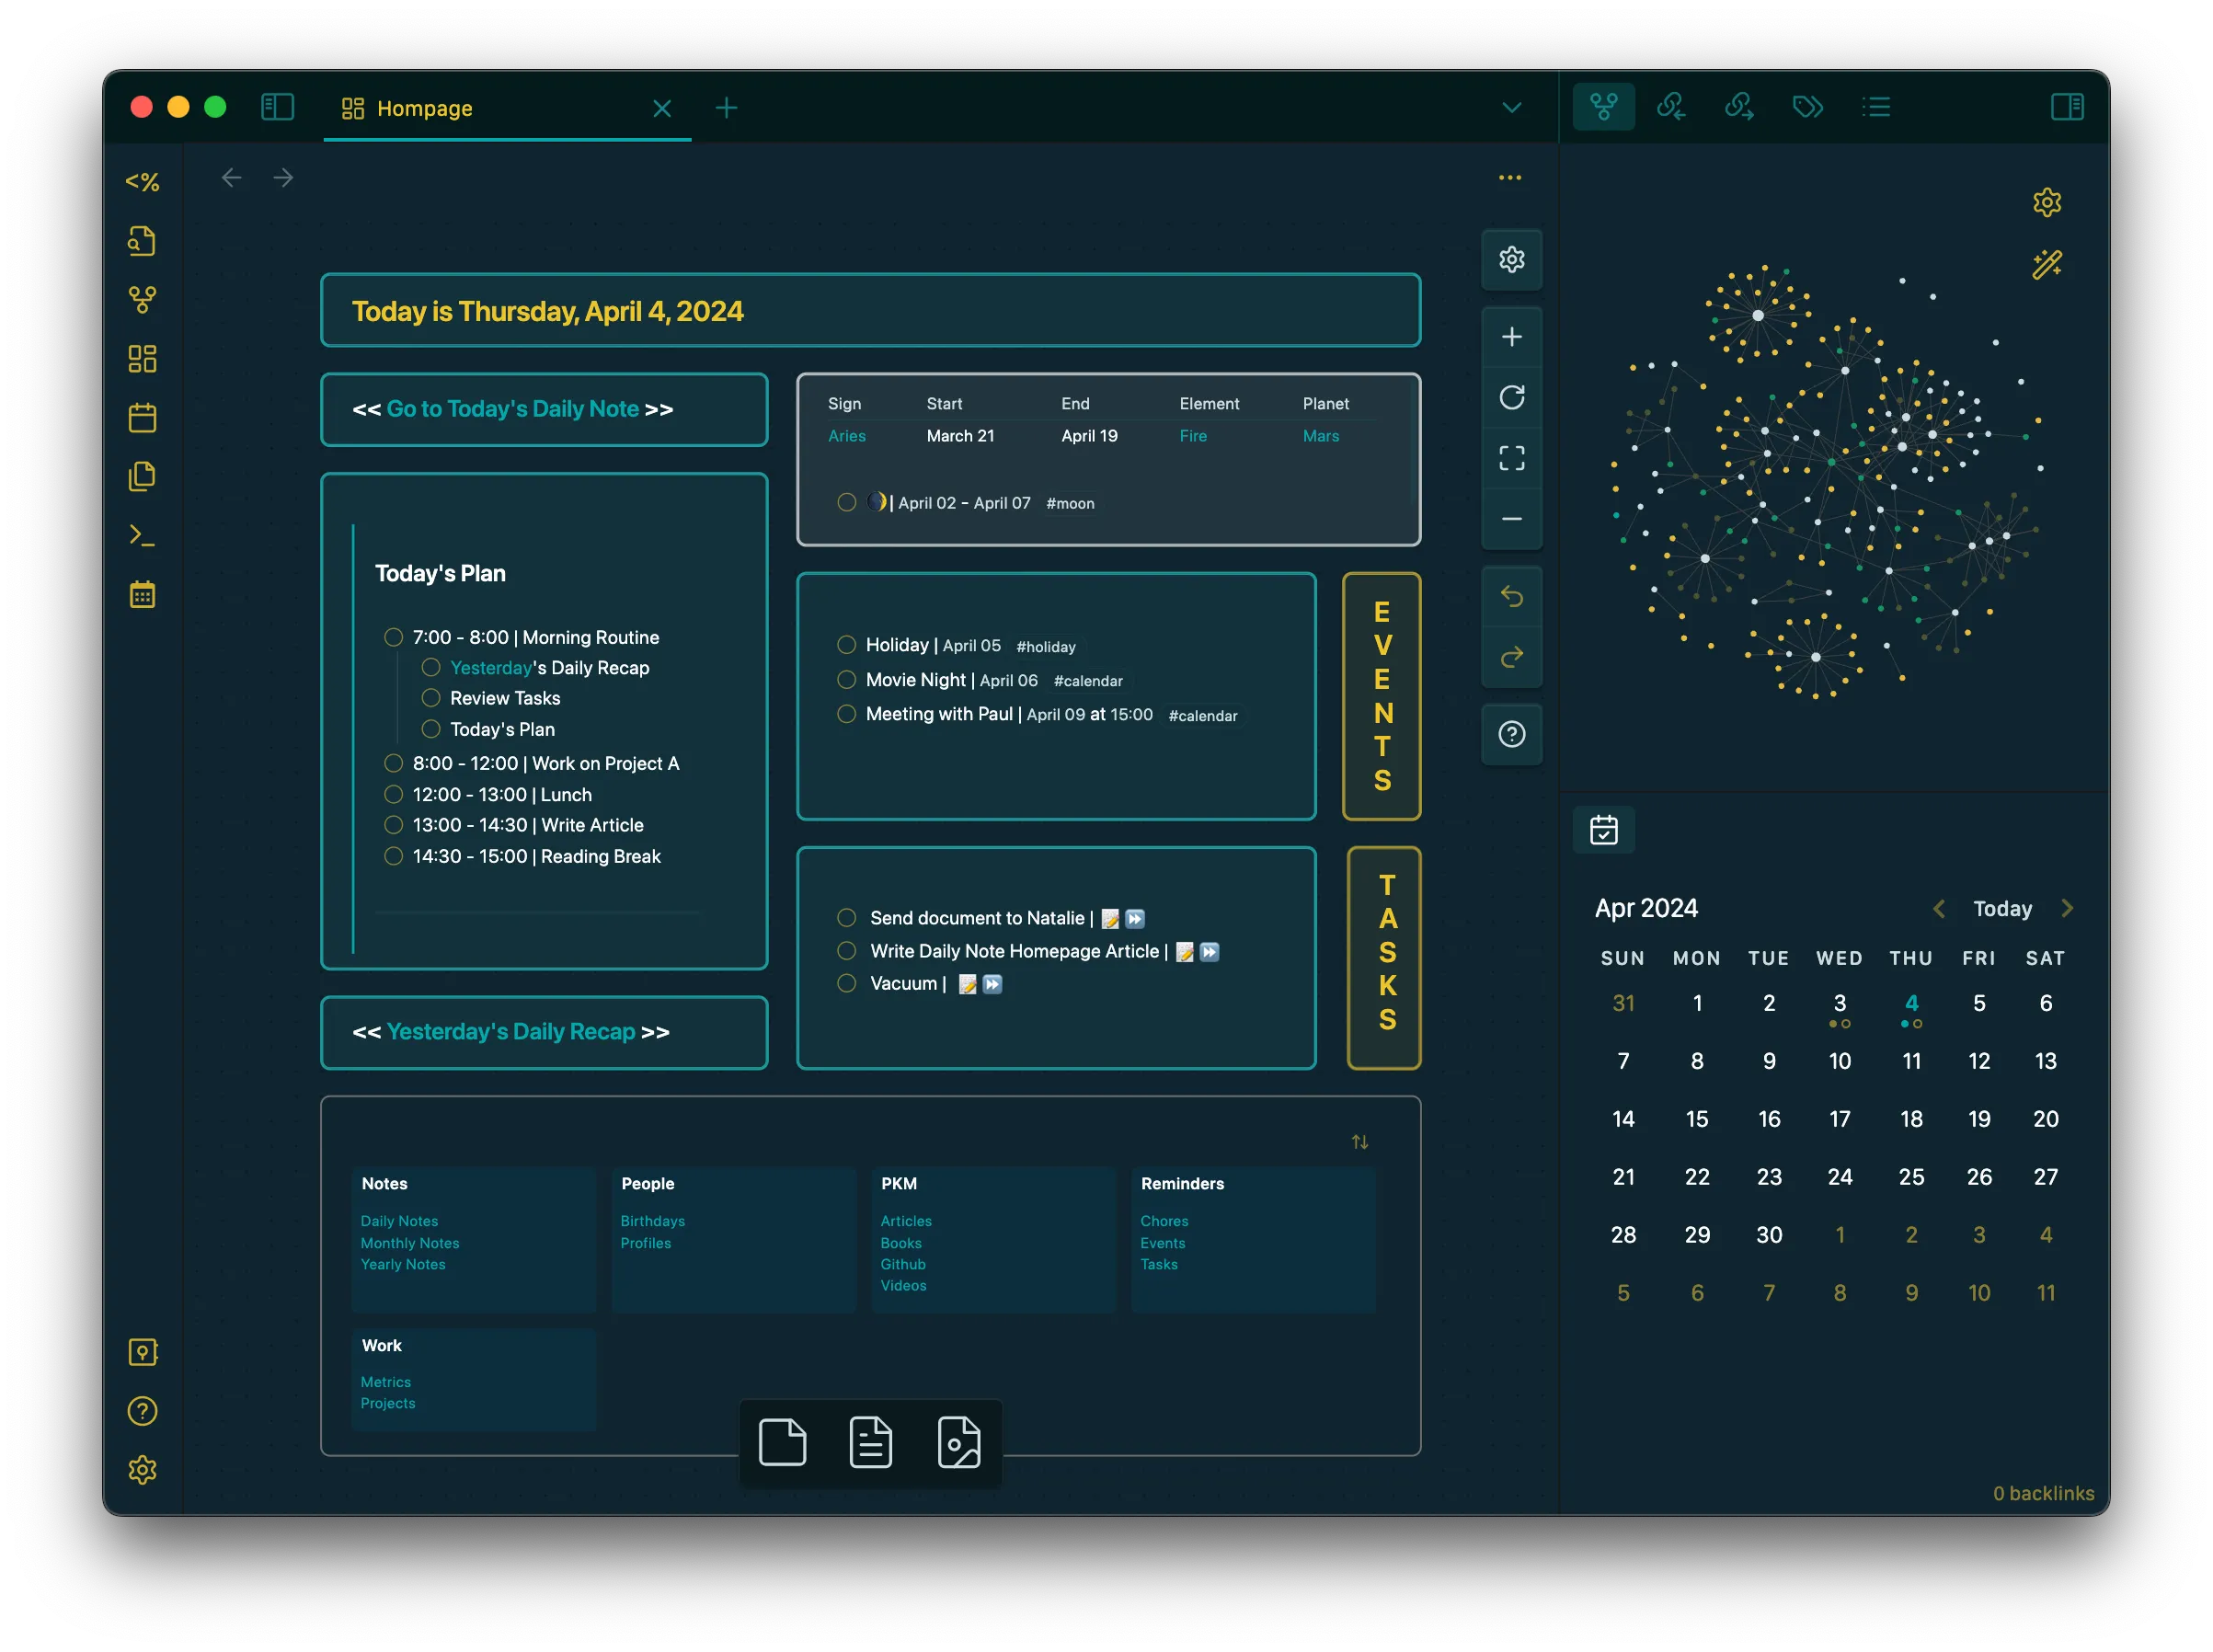Click the Today button in calendar

pos(2002,908)
